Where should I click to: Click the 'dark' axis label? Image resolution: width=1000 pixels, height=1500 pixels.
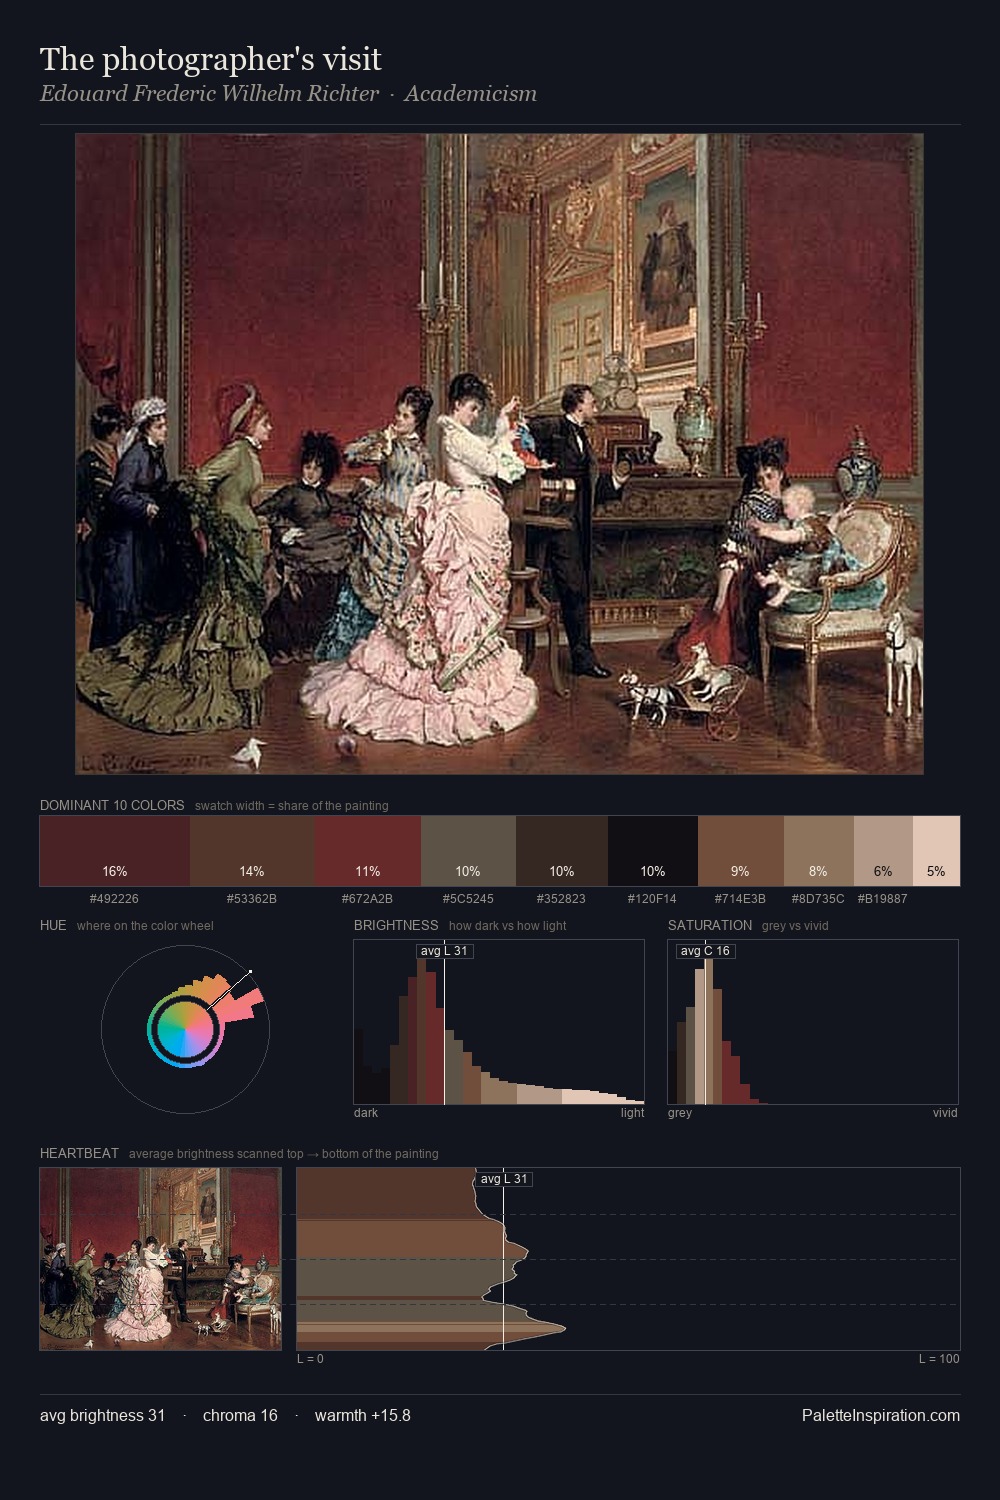tap(366, 1113)
